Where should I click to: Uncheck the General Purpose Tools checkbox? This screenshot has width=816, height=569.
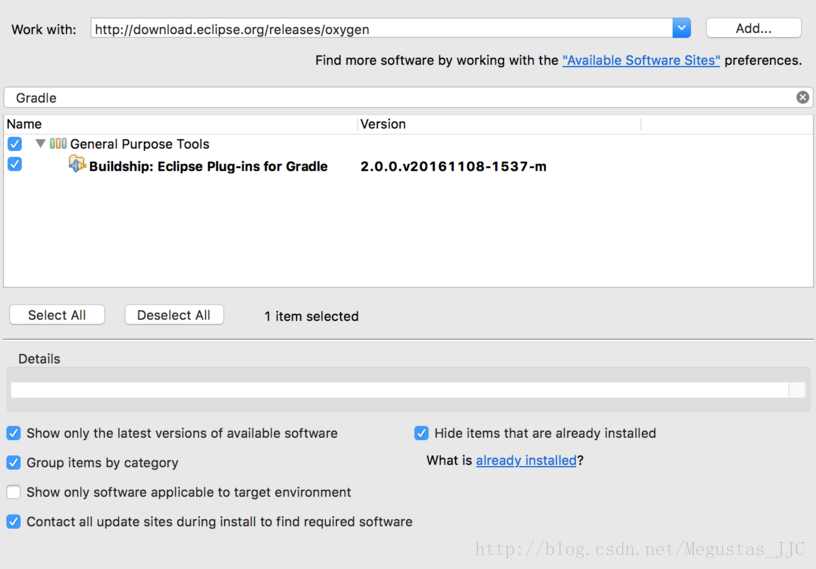coord(15,144)
